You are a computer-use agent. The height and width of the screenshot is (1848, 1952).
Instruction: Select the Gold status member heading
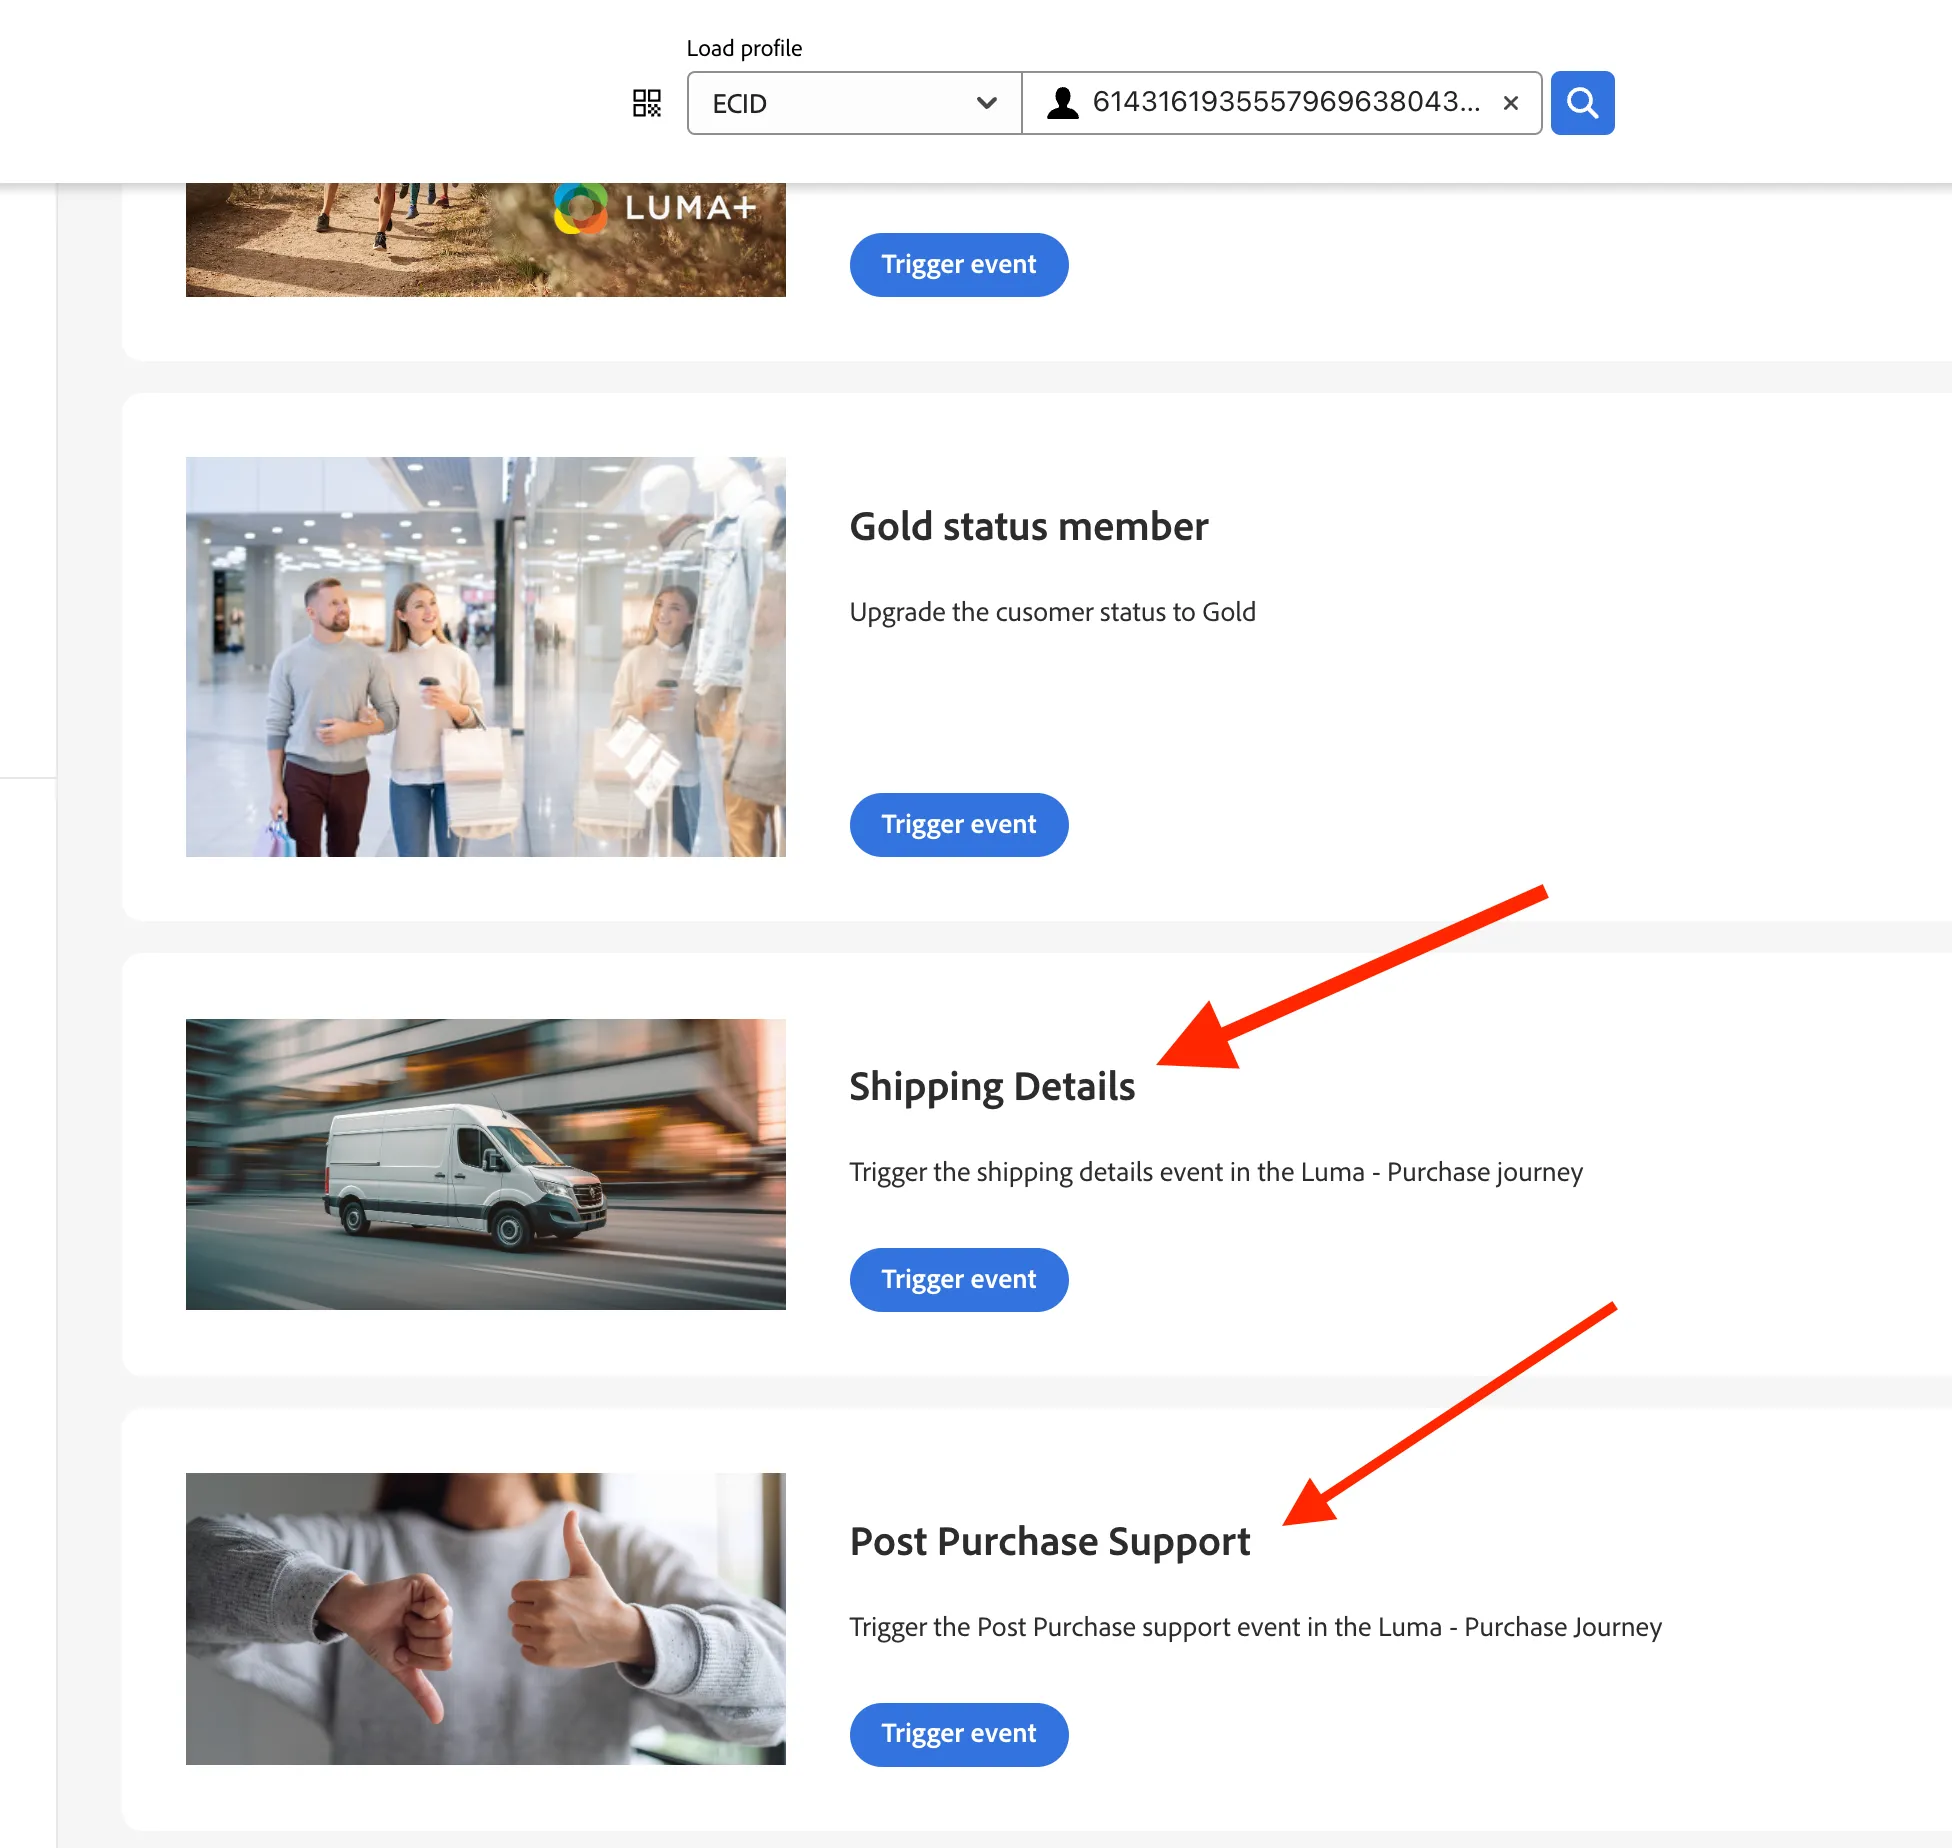tap(1029, 527)
